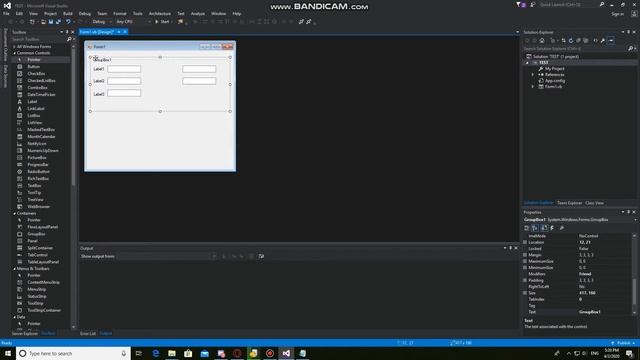
Task: Expand the References node in Solution Explorer
Action: (533, 75)
